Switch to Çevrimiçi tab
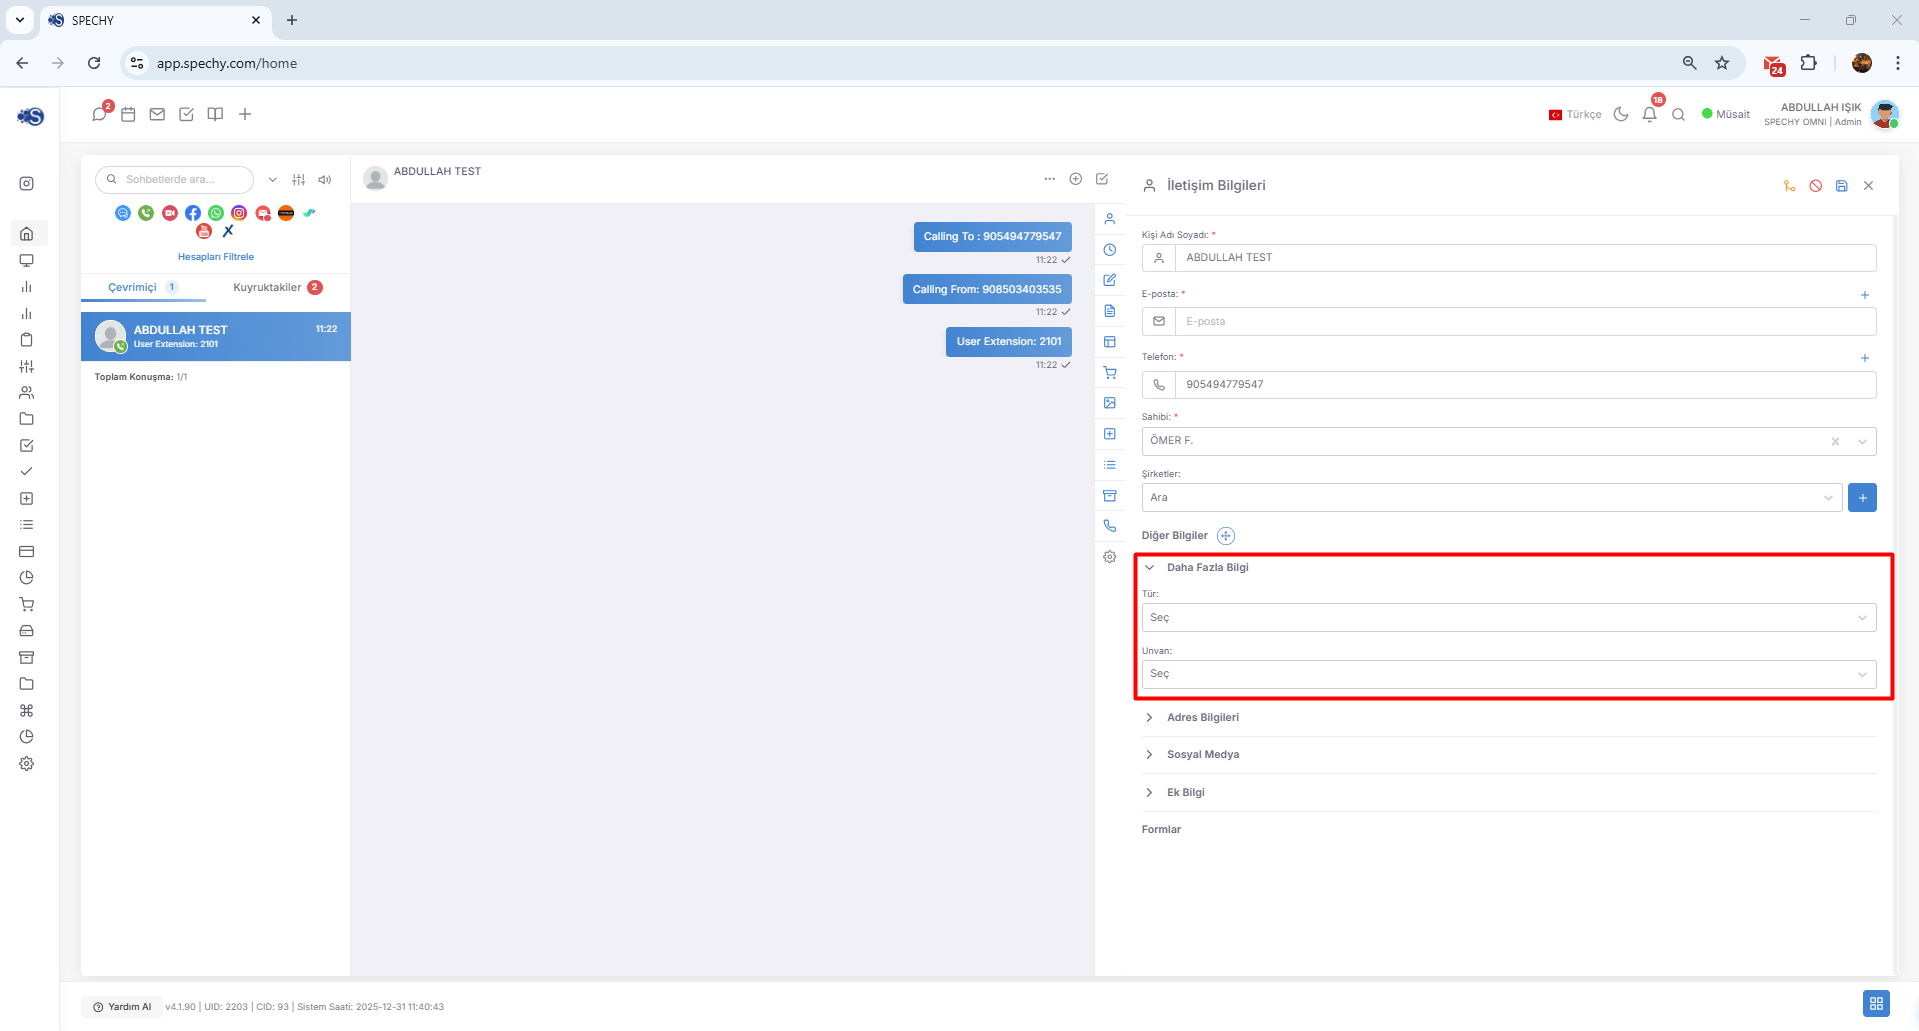Image resolution: width=1919 pixels, height=1031 pixels. [x=143, y=287]
